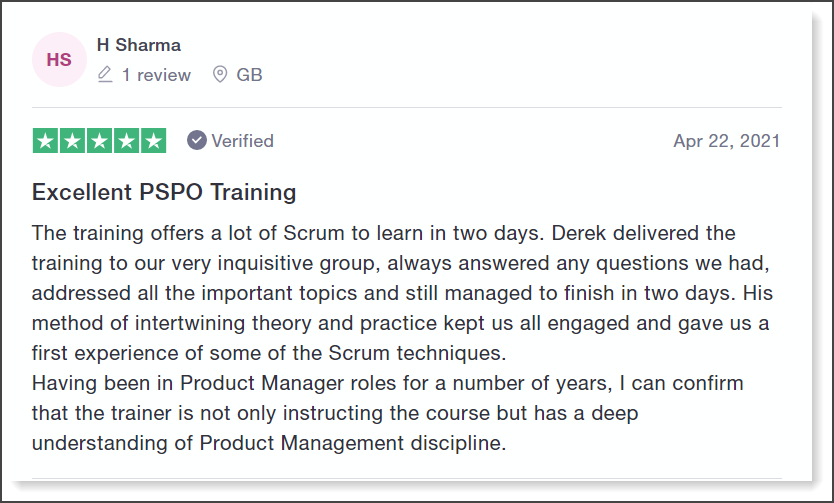
Task: Click the third green rating star
Action: click(99, 141)
